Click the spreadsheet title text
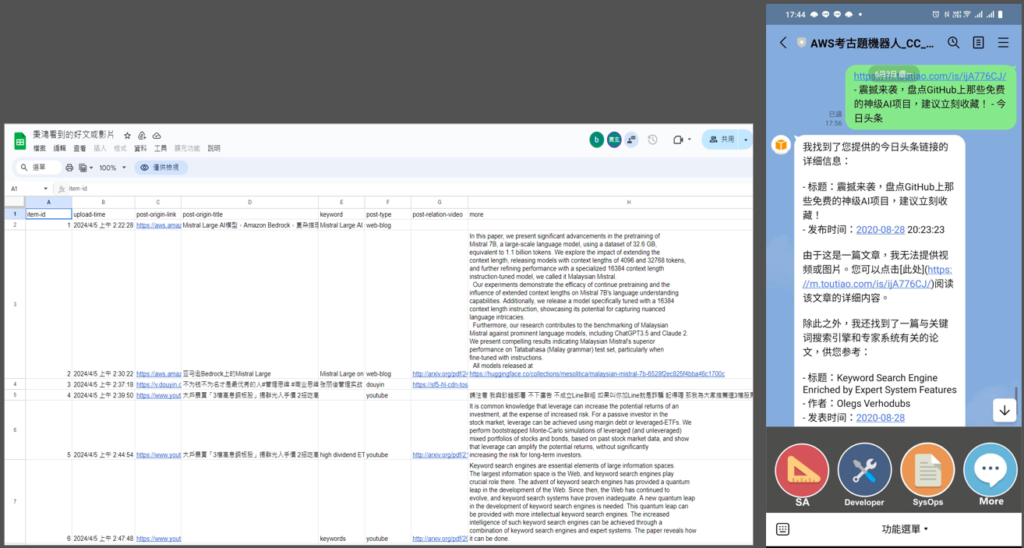 click(74, 135)
